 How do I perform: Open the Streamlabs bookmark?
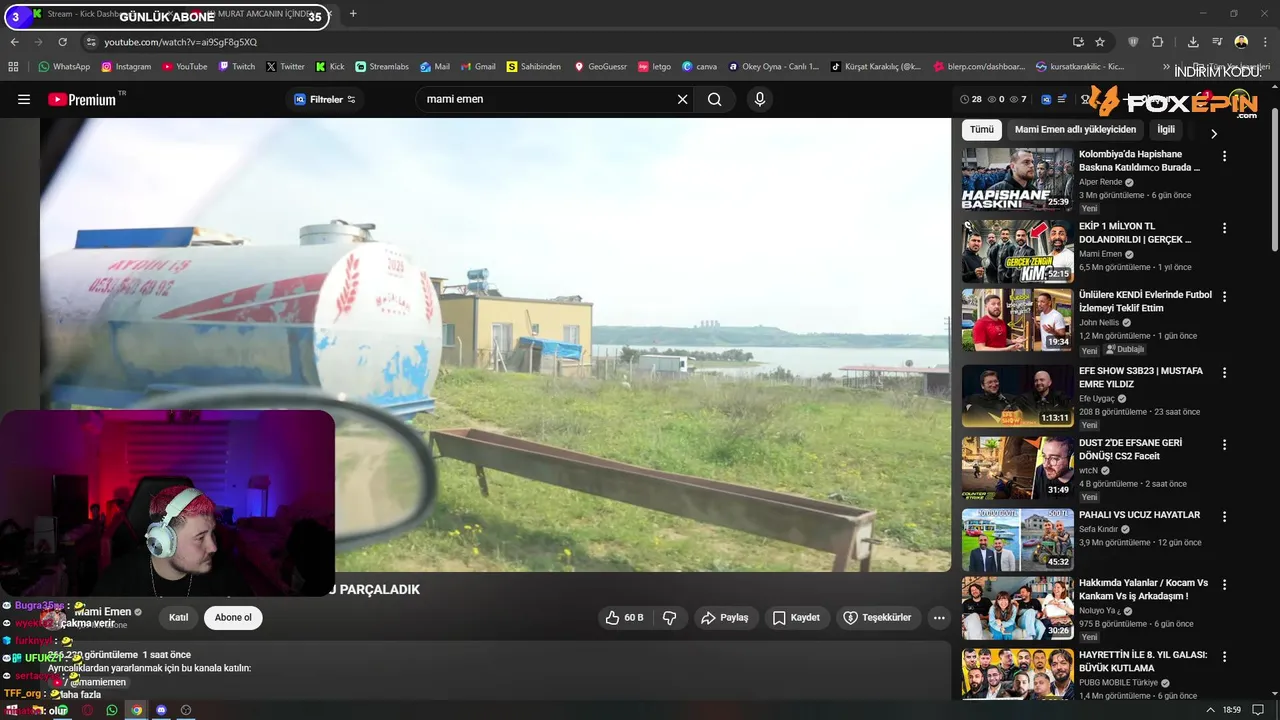382,67
